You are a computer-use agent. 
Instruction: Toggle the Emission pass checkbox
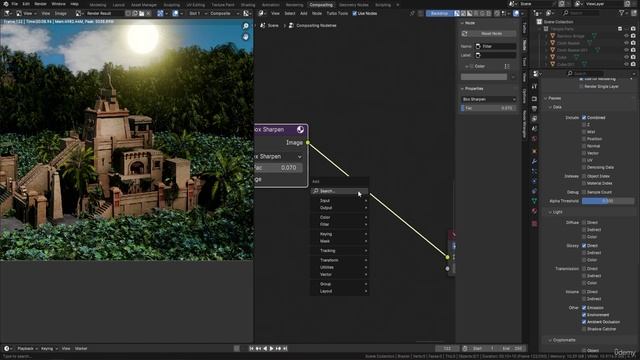click(584, 308)
